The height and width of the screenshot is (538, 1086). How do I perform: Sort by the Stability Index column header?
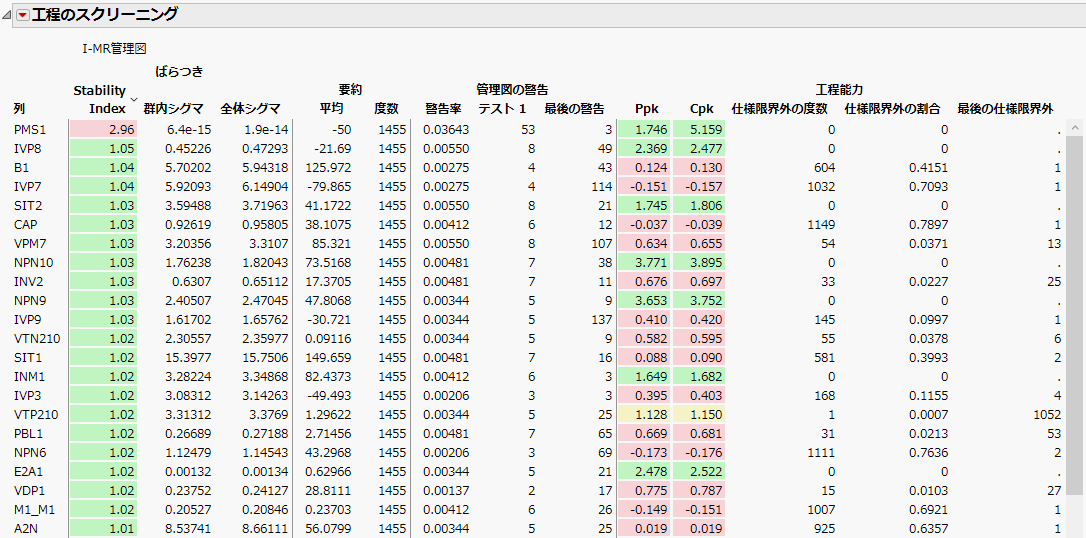[x=100, y=100]
